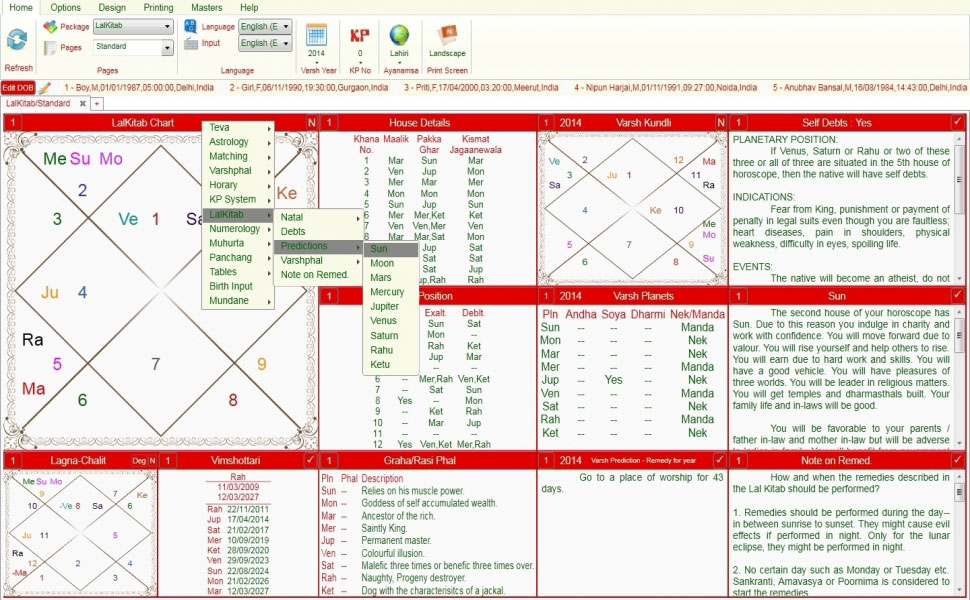The width and height of the screenshot is (970, 600).
Task: Open the Varsh Year calendar icon
Action: (x=316, y=35)
